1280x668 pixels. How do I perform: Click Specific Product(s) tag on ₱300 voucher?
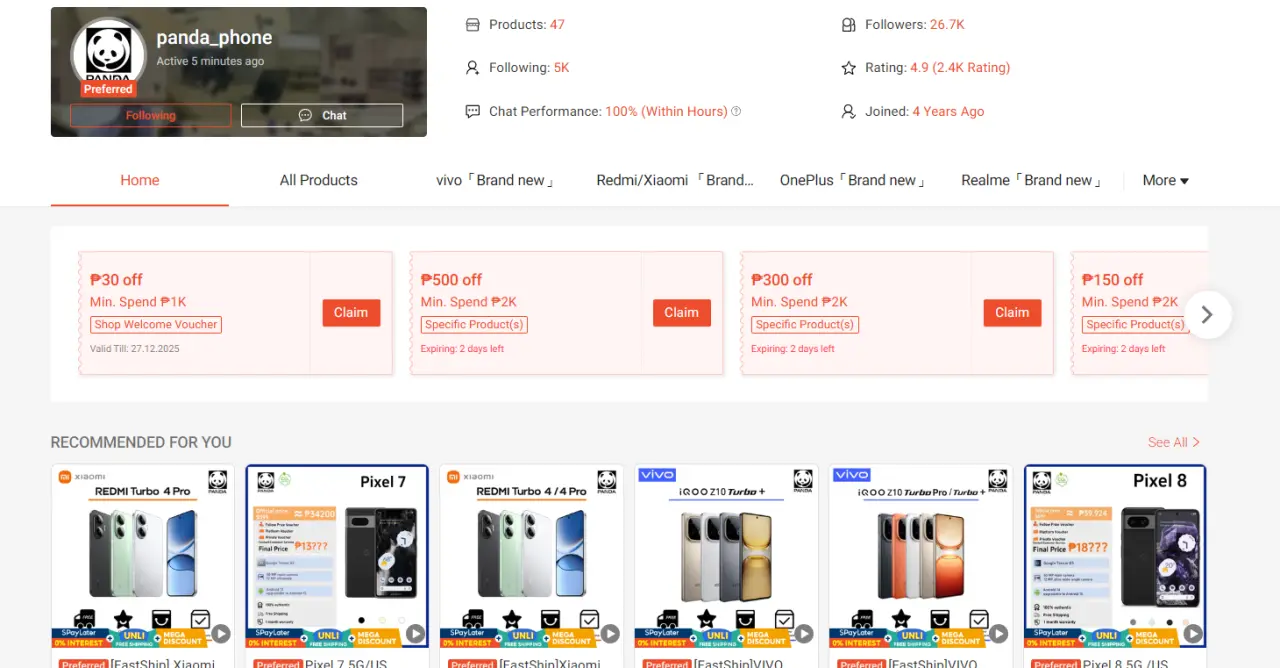coord(805,325)
